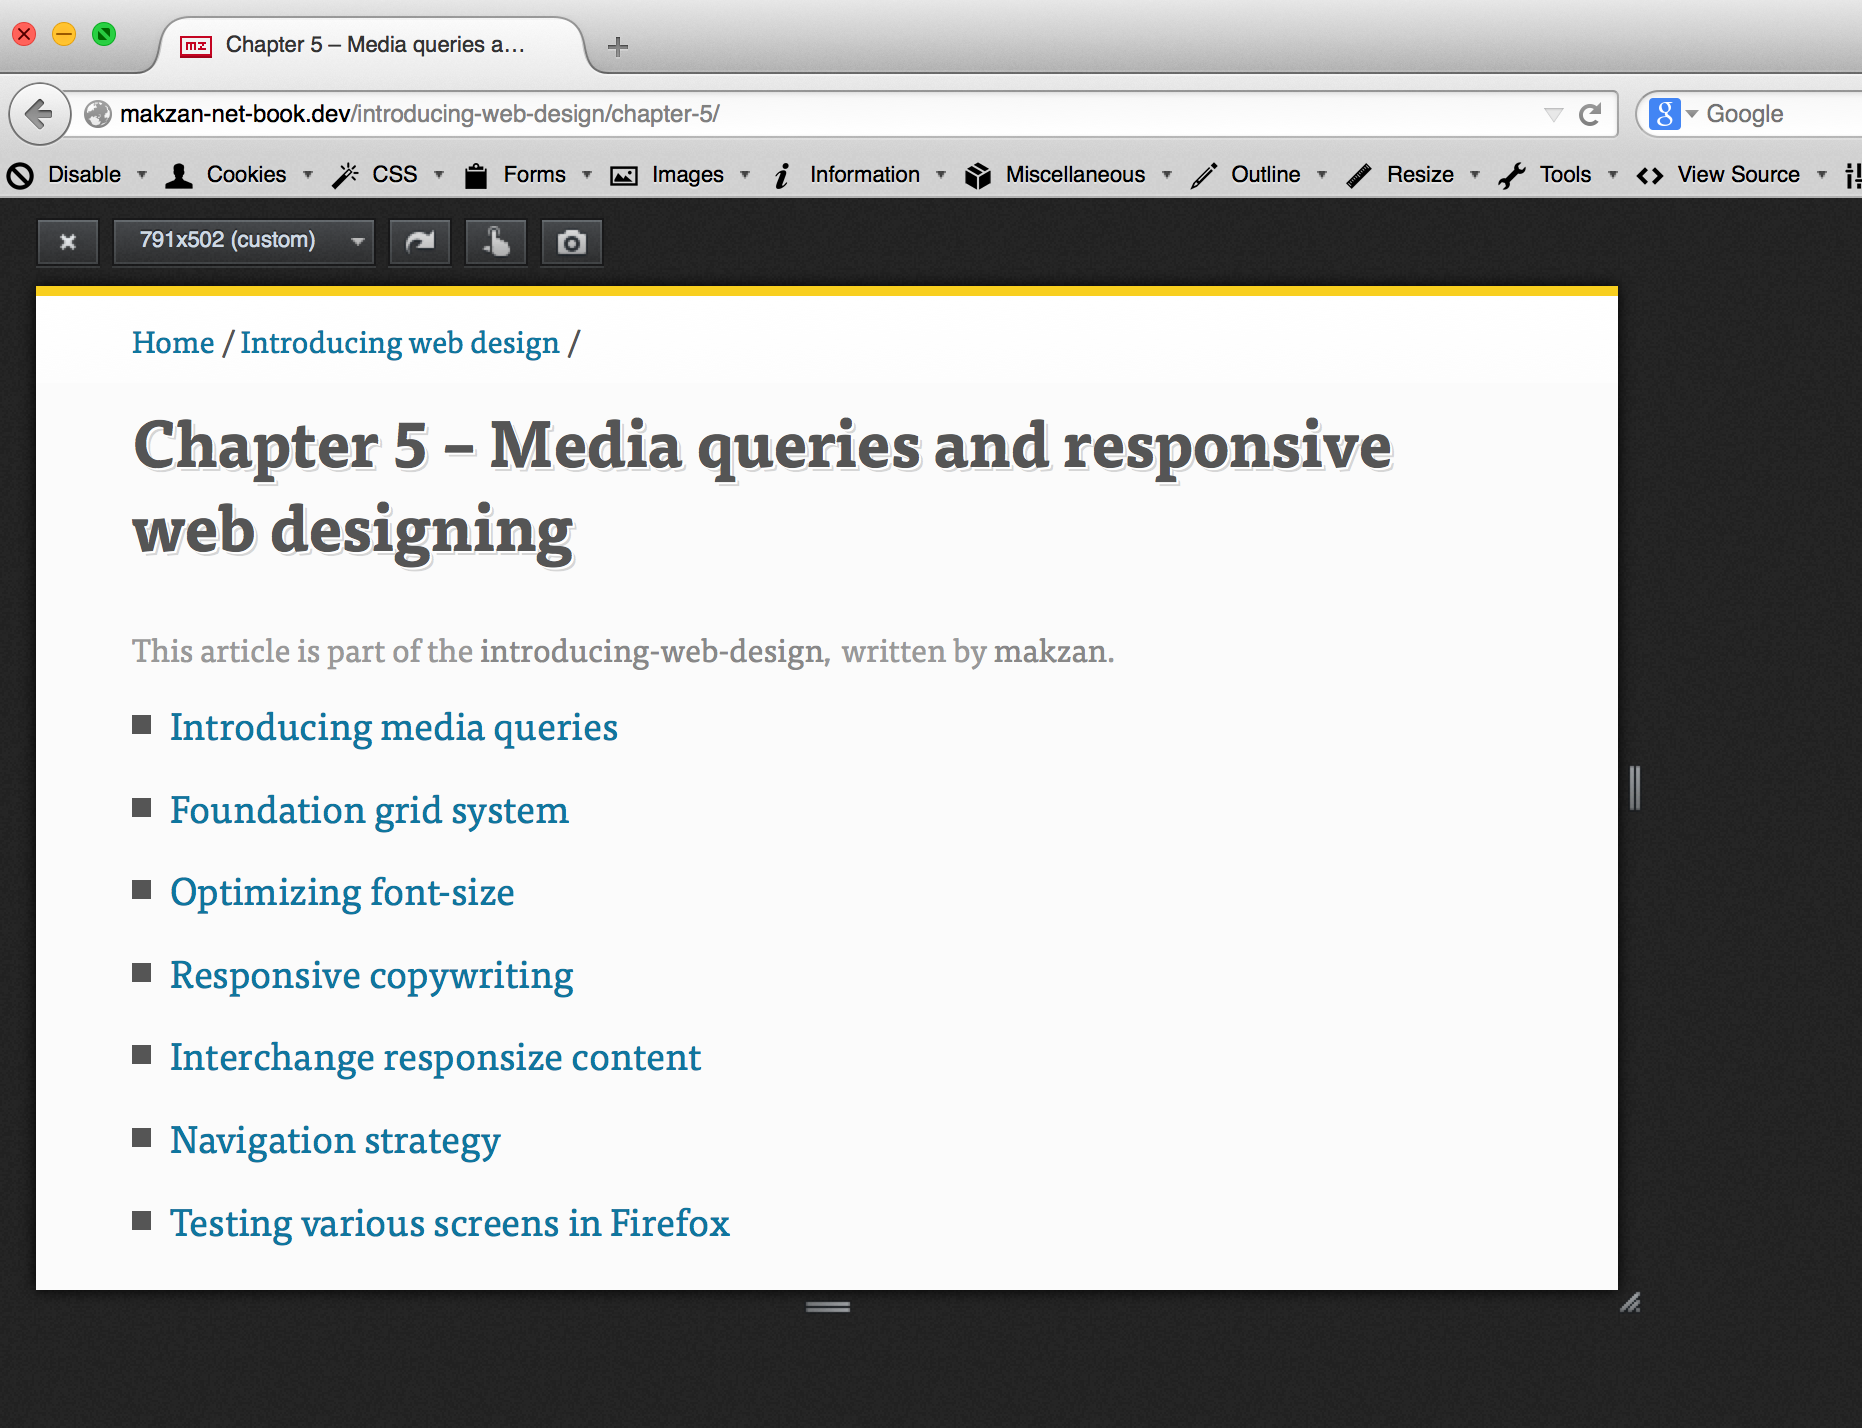Select the Disable menu icon on Web Developer toolbar

point(20,174)
